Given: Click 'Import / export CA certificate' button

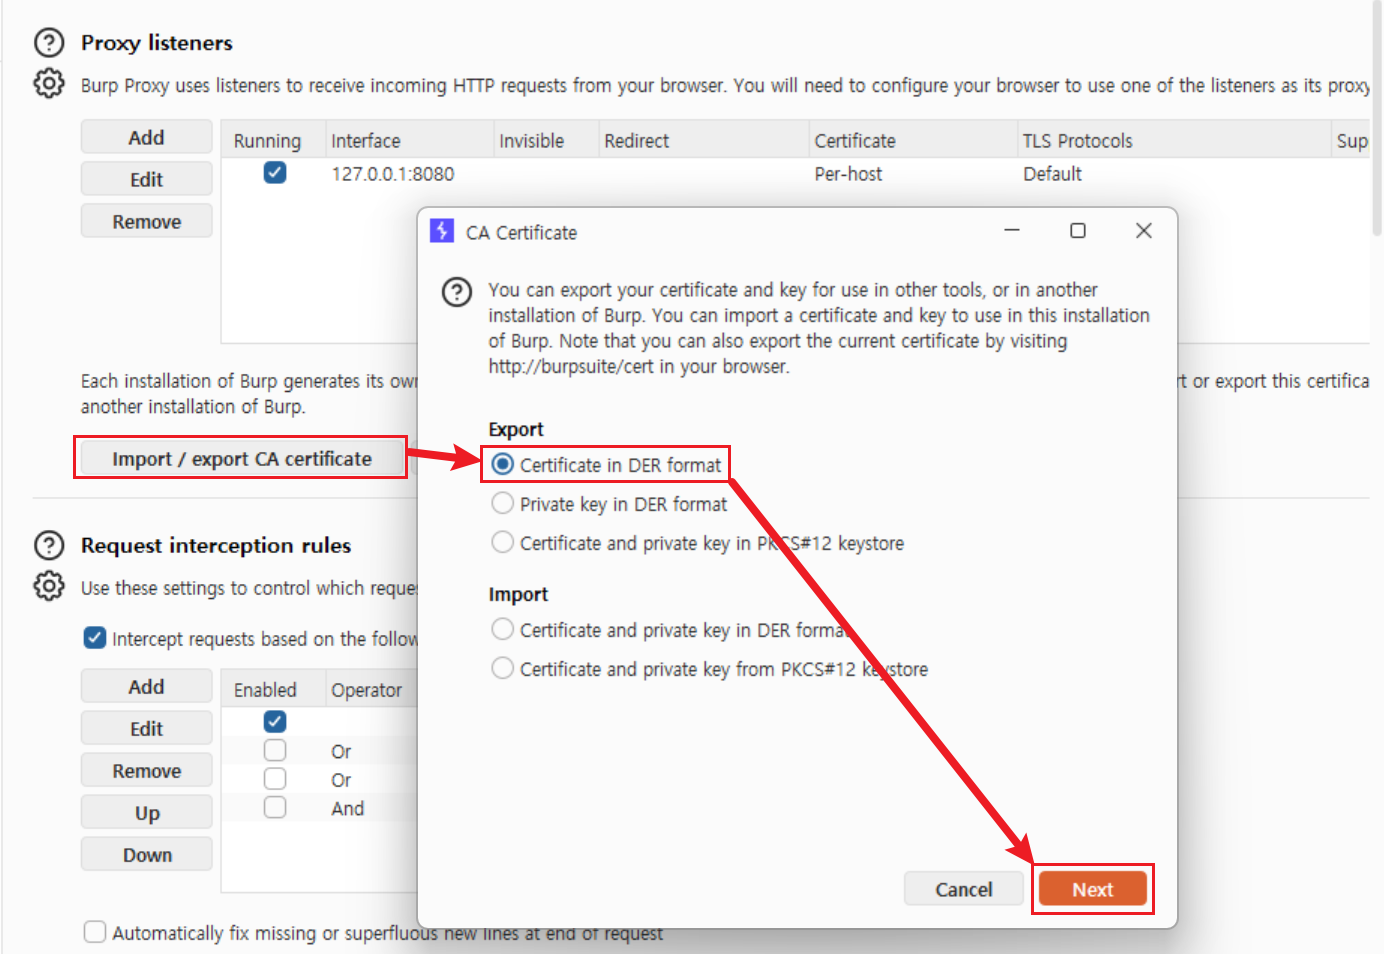Looking at the screenshot, I should (x=241, y=458).
